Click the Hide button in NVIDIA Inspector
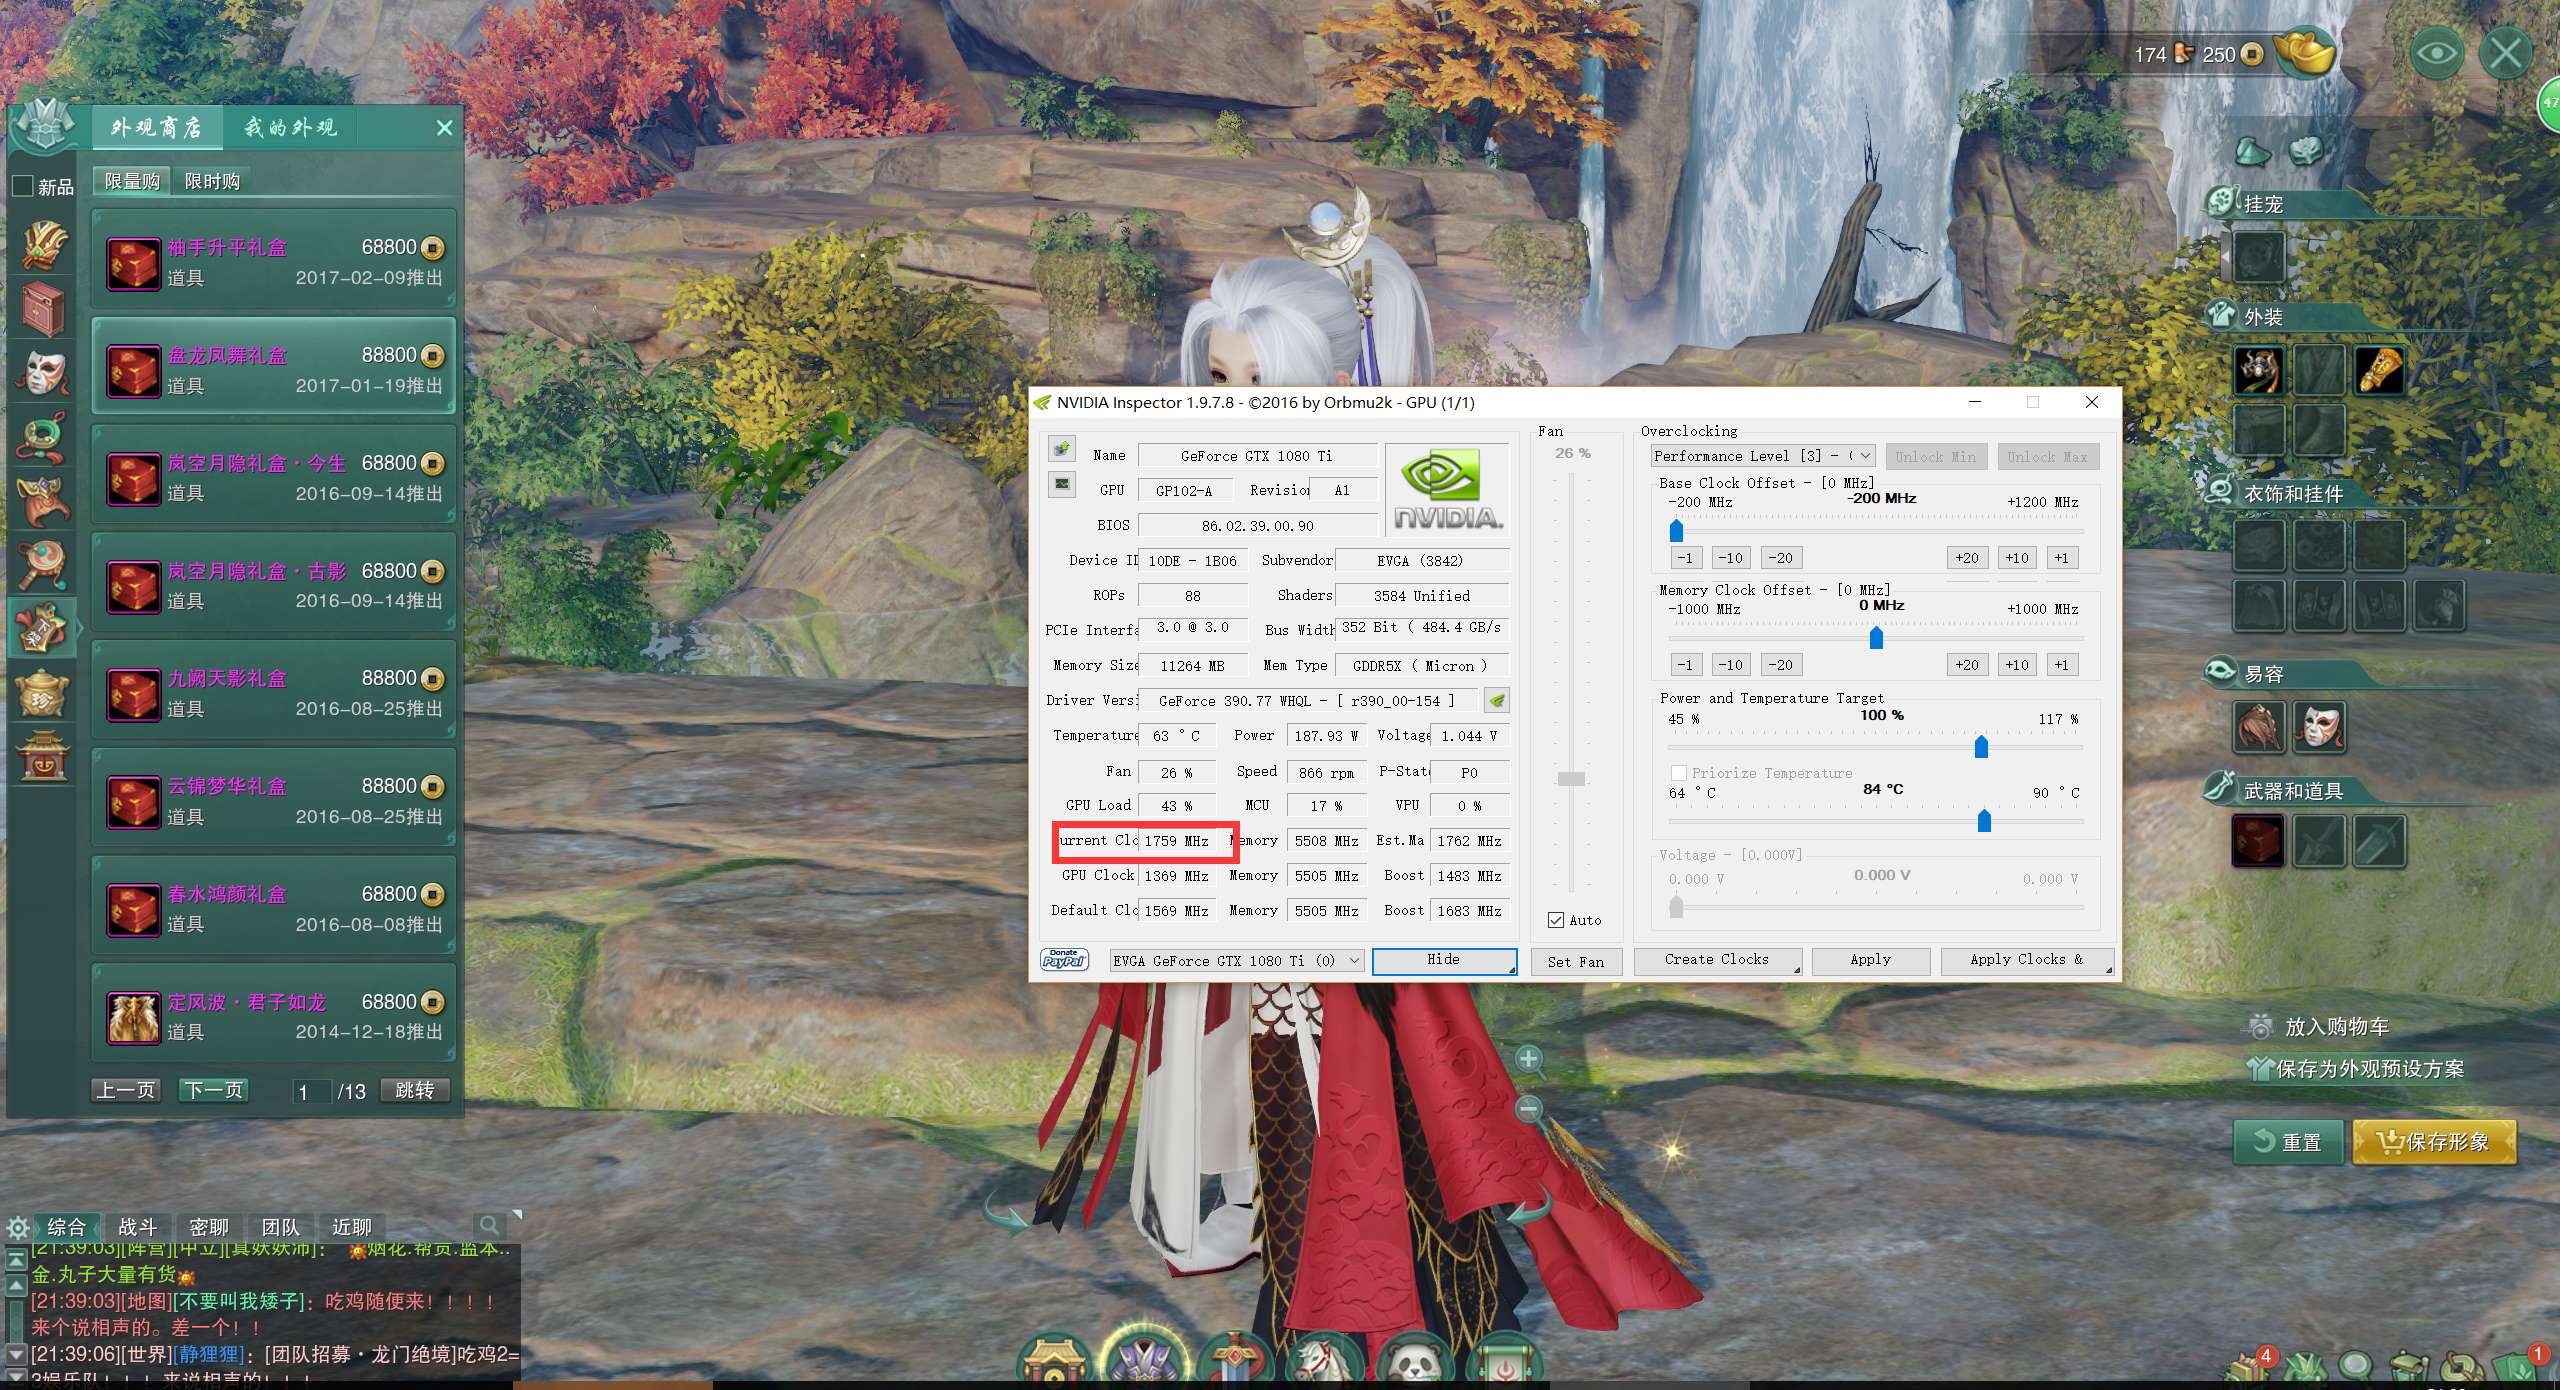This screenshot has width=2560, height=1390. pyautogui.click(x=1444, y=960)
